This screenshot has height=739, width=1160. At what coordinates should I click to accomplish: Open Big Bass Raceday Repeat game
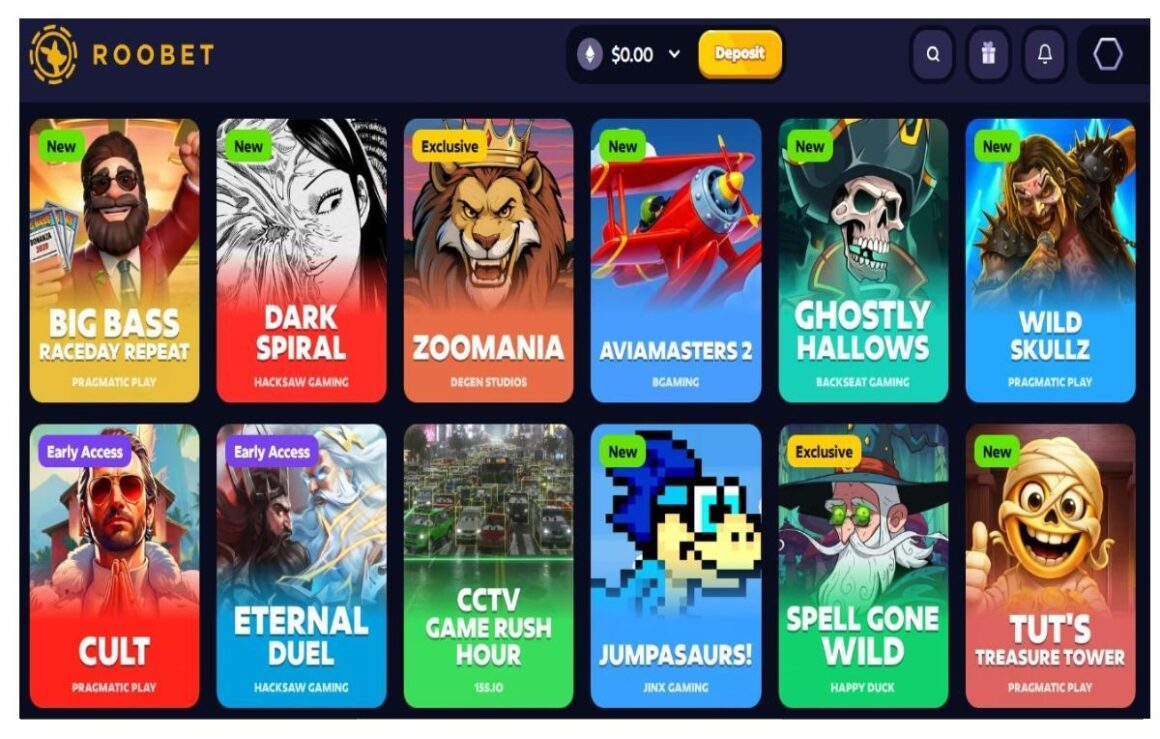point(115,260)
